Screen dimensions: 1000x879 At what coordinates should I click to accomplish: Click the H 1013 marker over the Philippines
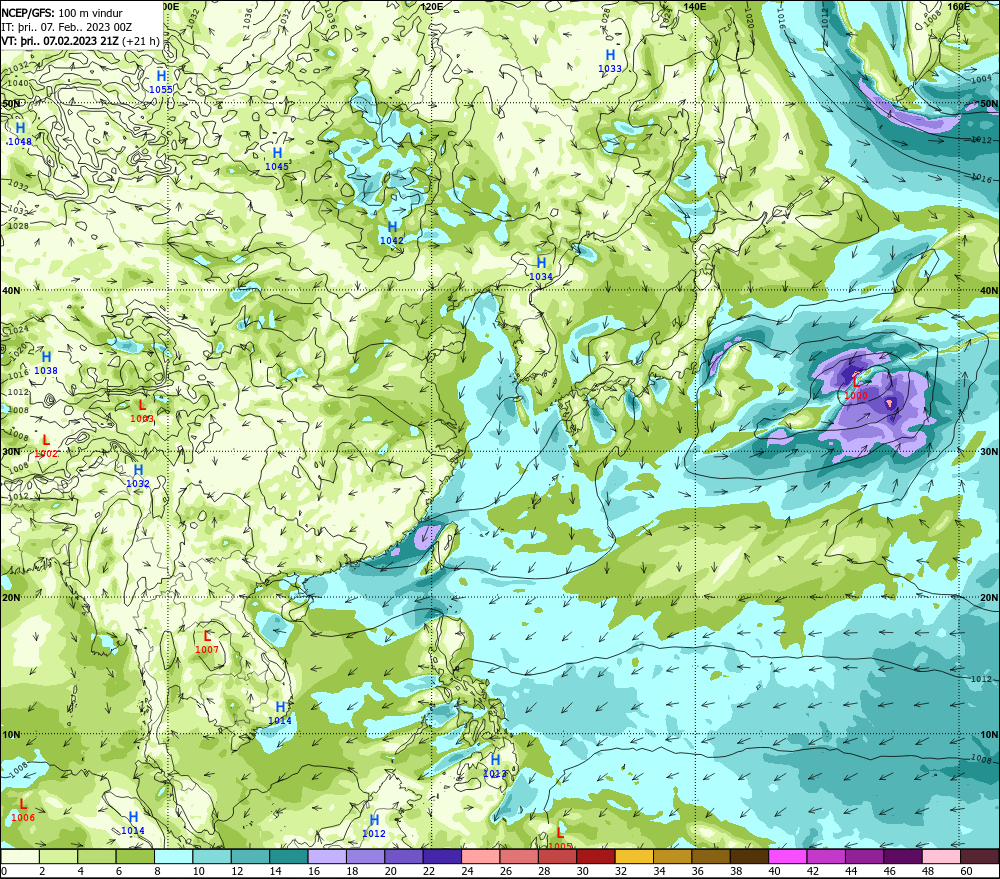pos(495,765)
